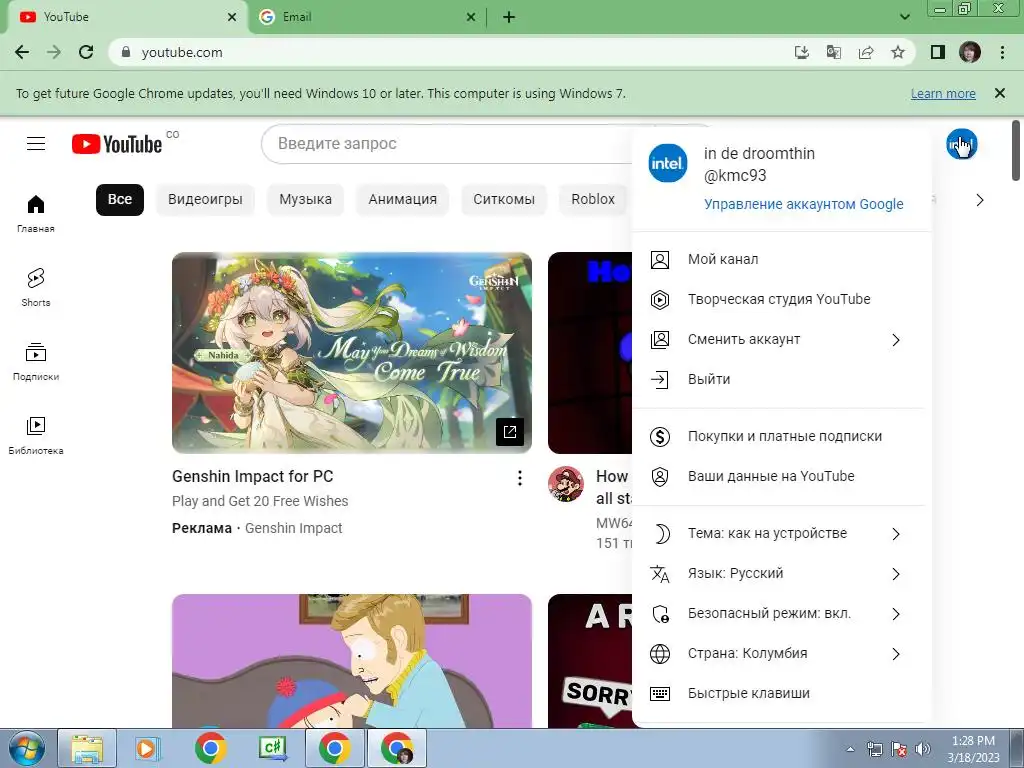The image size is (1024, 768).
Task: Click the external link icon on Genshin thumbnail
Action: point(510,432)
